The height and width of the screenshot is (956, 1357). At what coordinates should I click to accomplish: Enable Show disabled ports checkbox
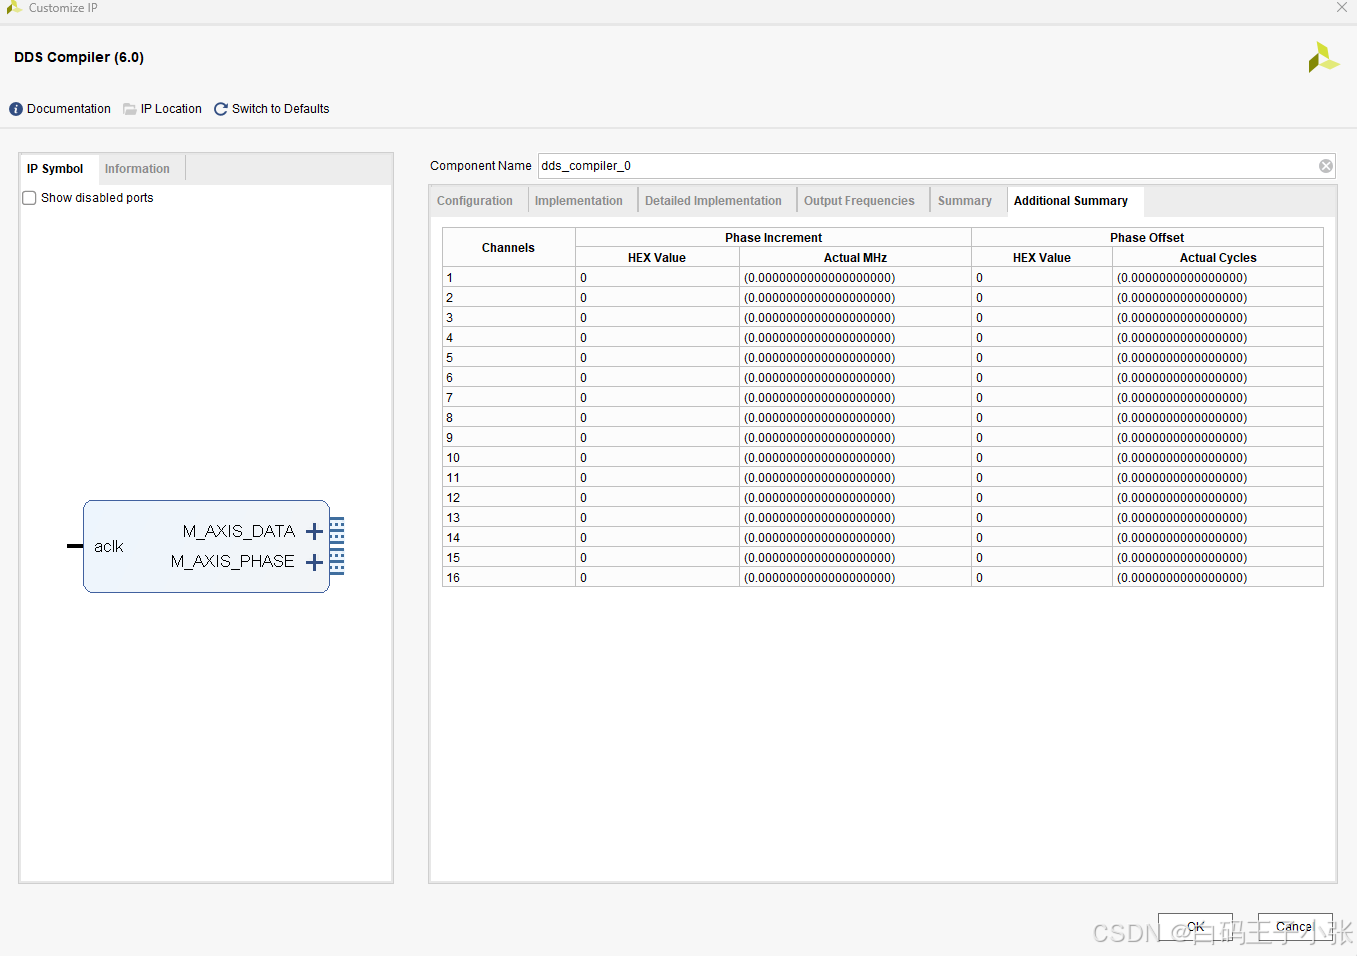[29, 198]
